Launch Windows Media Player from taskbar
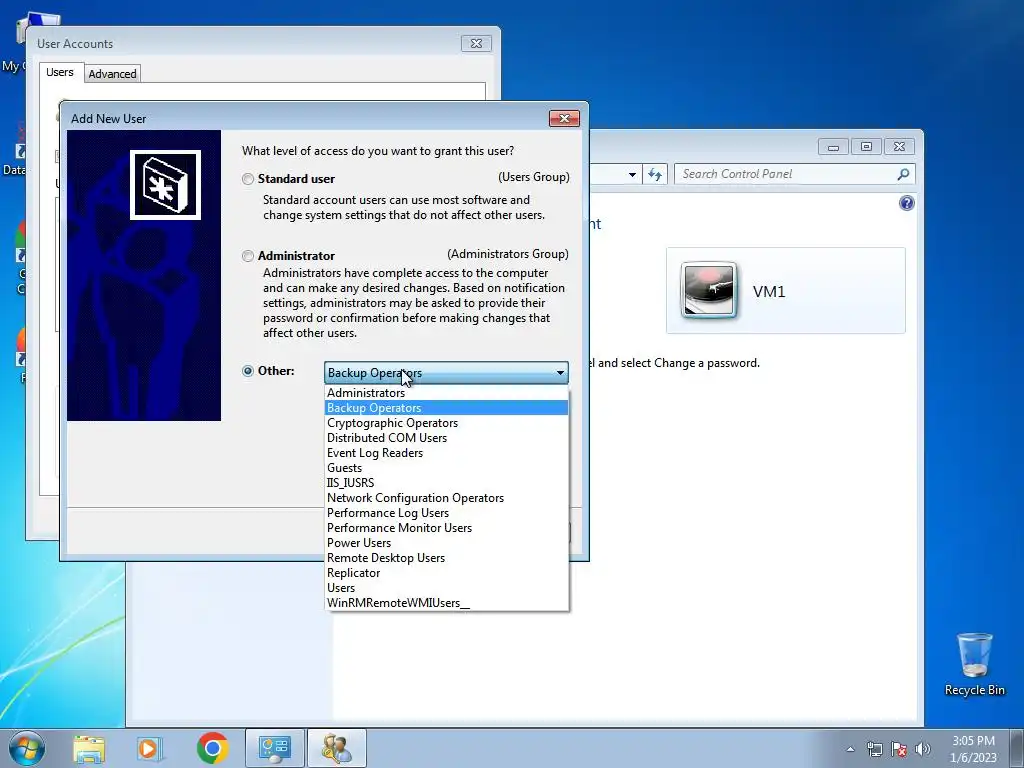The height and width of the screenshot is (768, 1024). [150, 748]
